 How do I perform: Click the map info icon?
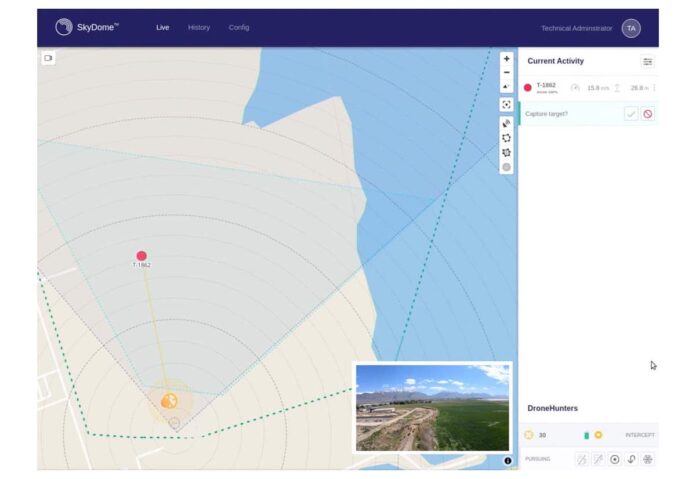pyautogui.click(x=507, y=461)
